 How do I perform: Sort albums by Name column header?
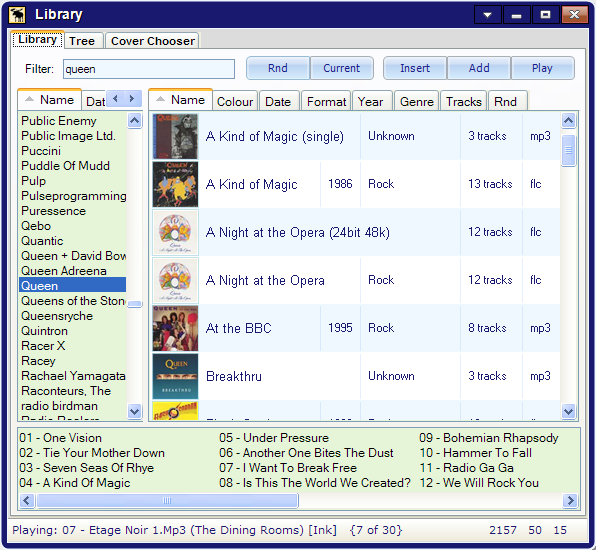click(x=181, y=100)
